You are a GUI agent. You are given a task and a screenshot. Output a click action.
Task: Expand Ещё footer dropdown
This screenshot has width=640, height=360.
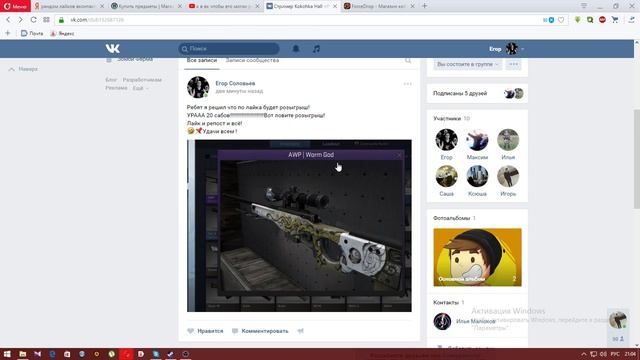pyautogui.click(x=140, y=88)
